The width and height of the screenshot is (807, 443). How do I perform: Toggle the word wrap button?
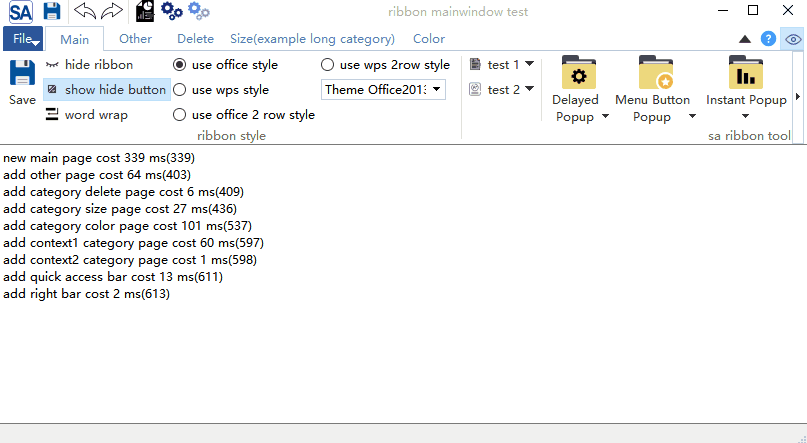87,115
